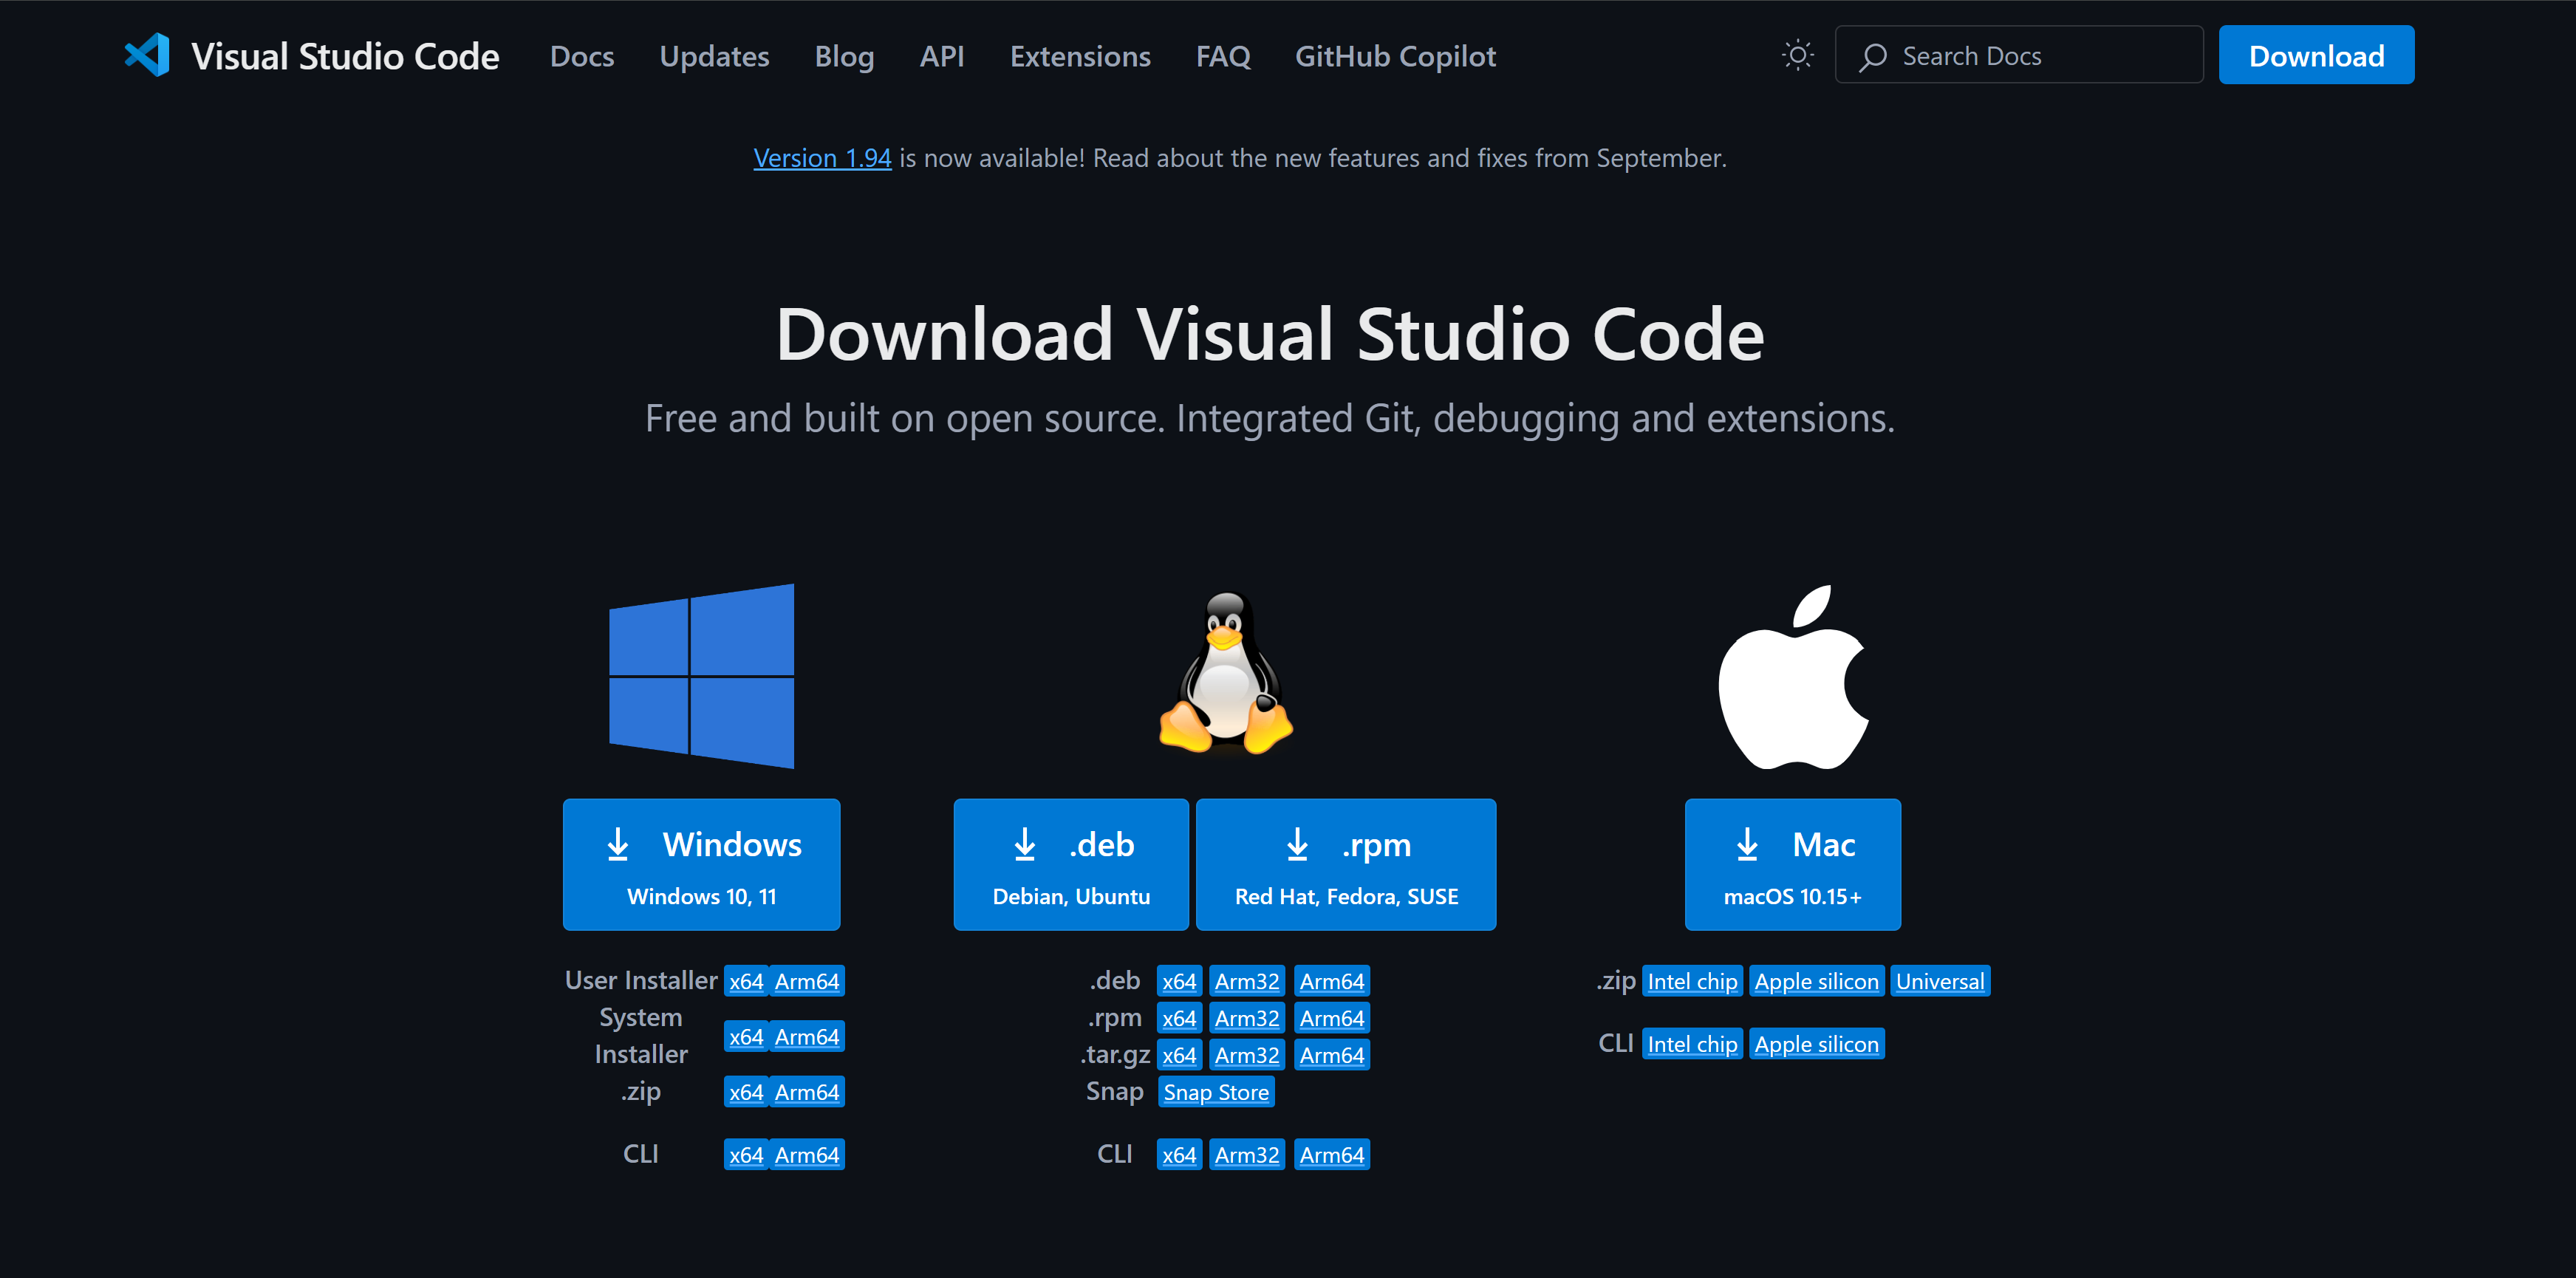Download Mac .zip for Intel chip
Screen dimensions: 2576x1278
click(1692, 981)
